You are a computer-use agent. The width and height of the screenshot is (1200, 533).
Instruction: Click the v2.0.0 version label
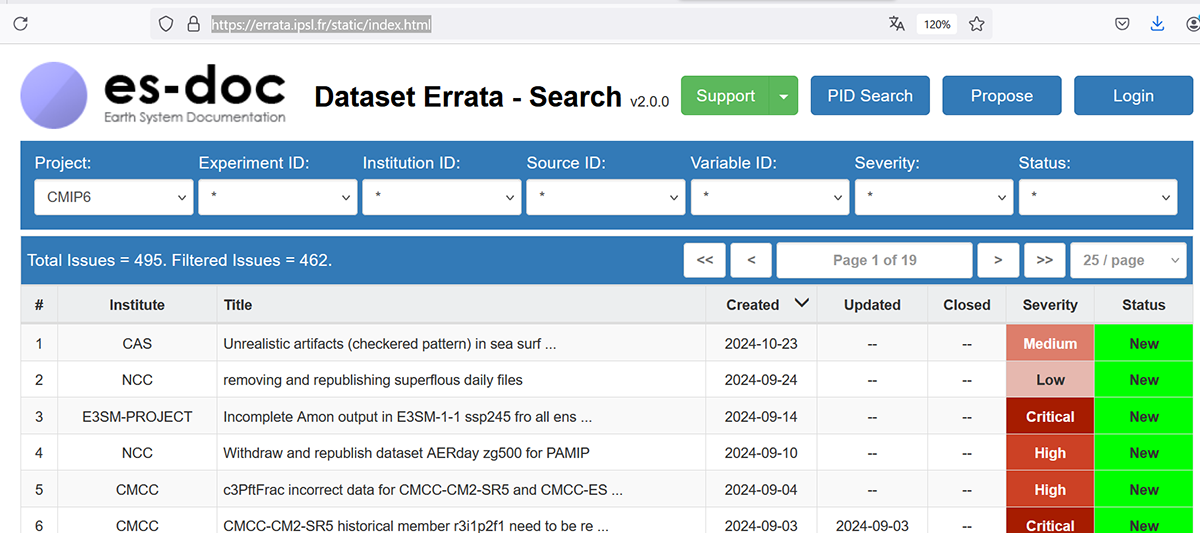tap(650, 101)
